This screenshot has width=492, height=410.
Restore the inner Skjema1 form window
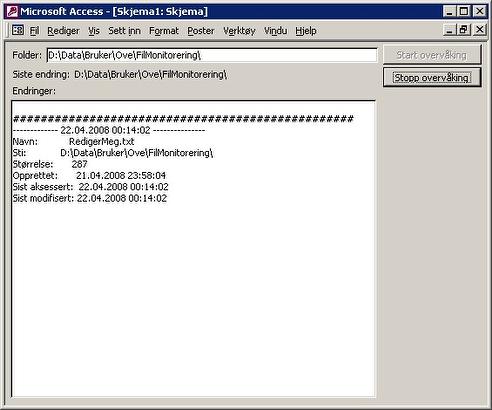point(464,30)
